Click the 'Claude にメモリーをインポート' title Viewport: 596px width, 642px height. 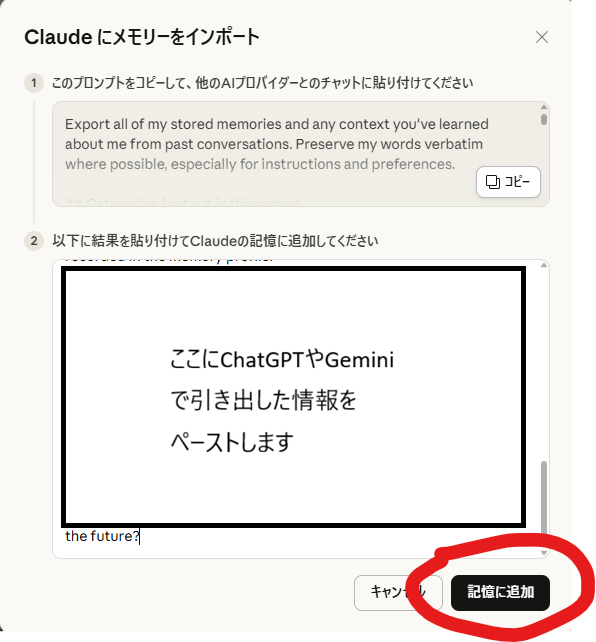tap(142, 37)
